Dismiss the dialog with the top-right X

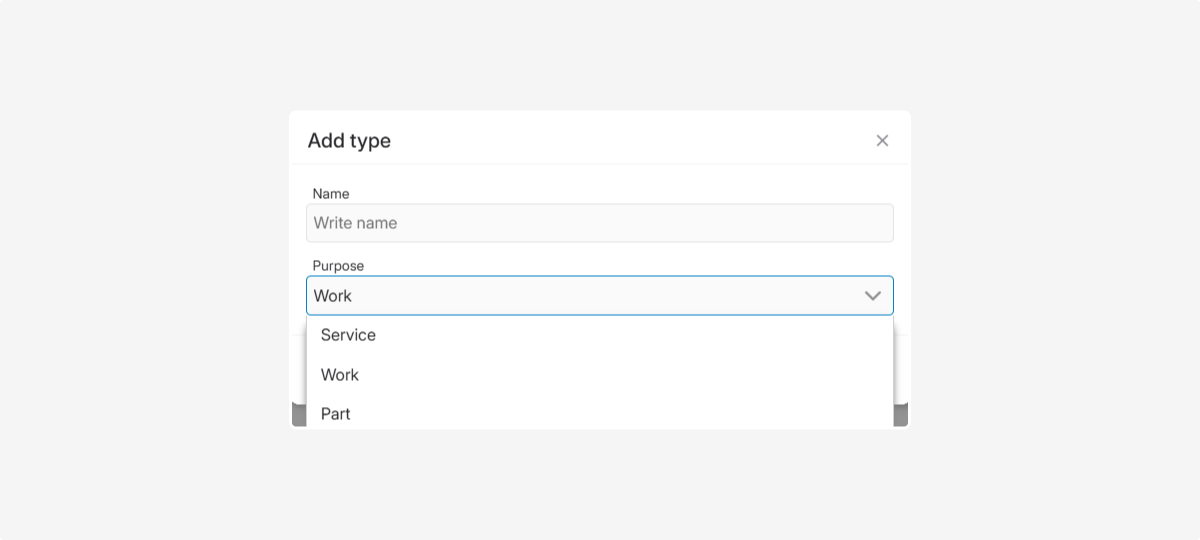pos(882,141)
